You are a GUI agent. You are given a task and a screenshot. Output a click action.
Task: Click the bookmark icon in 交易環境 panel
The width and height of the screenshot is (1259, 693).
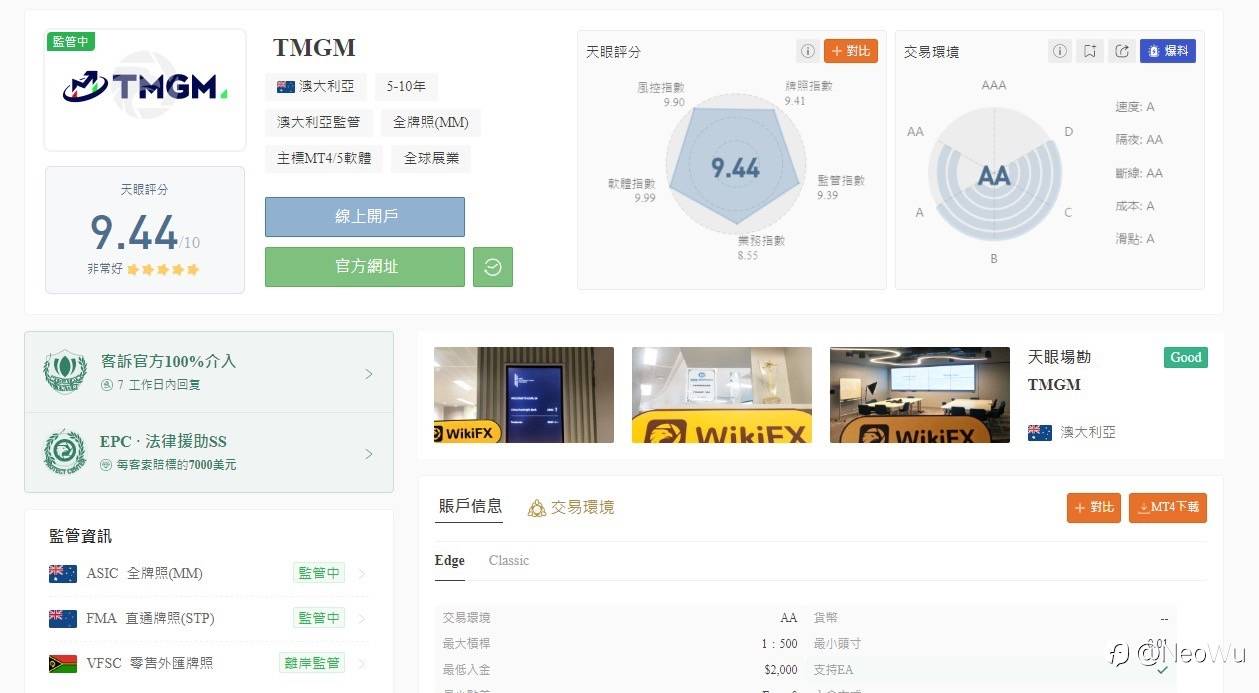pos(1090,51)
